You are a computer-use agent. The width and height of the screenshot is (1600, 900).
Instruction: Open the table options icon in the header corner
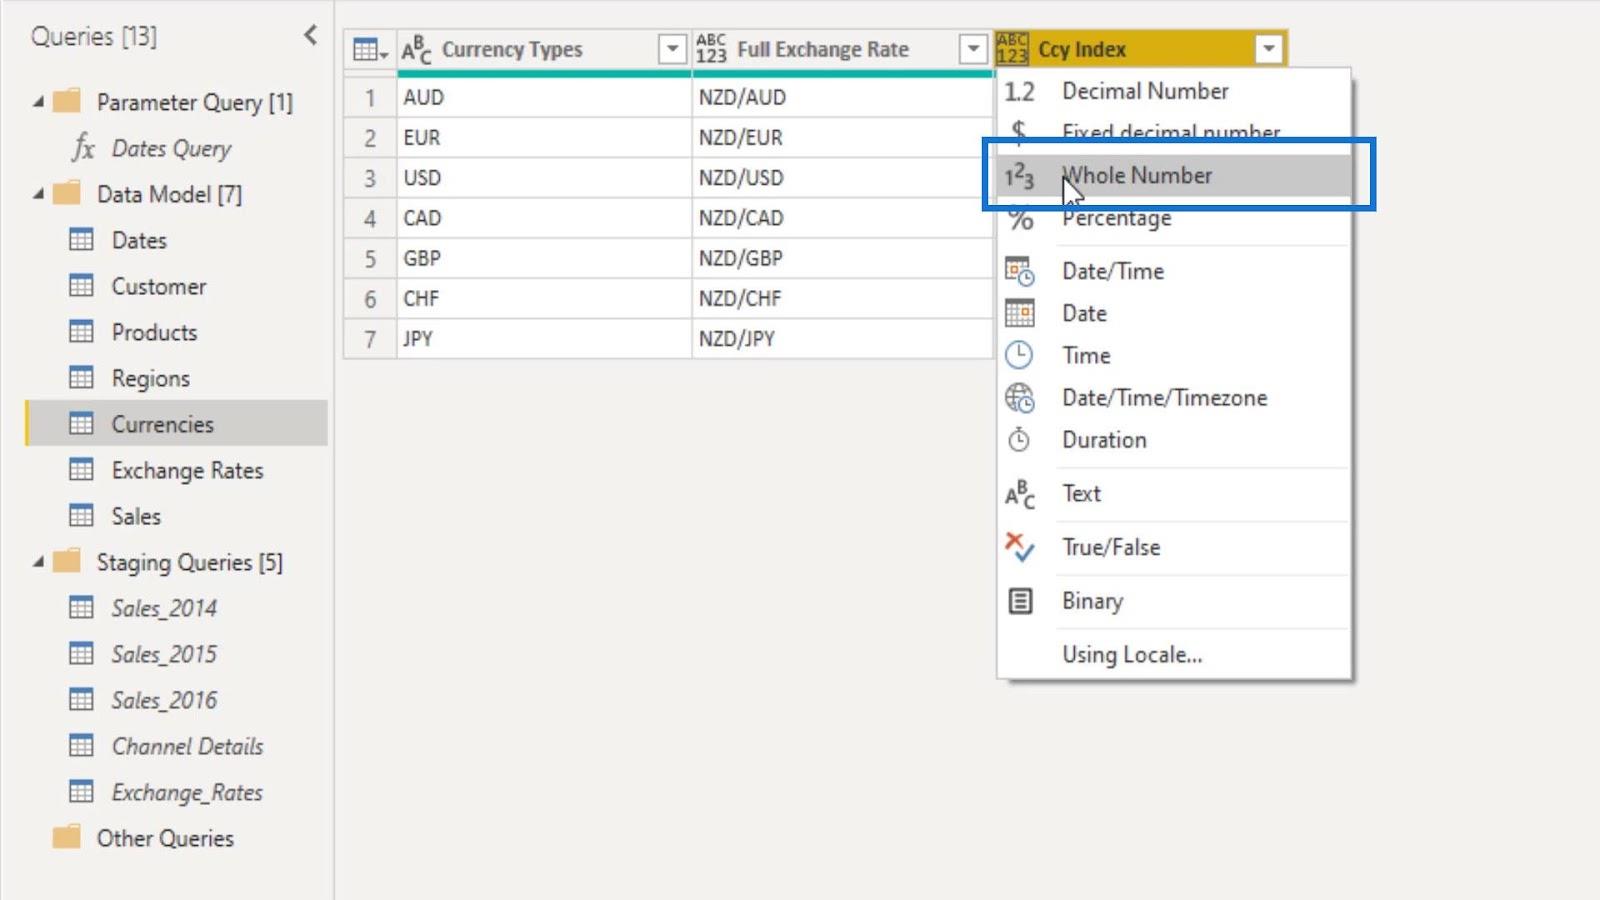[x=370, y=49]
